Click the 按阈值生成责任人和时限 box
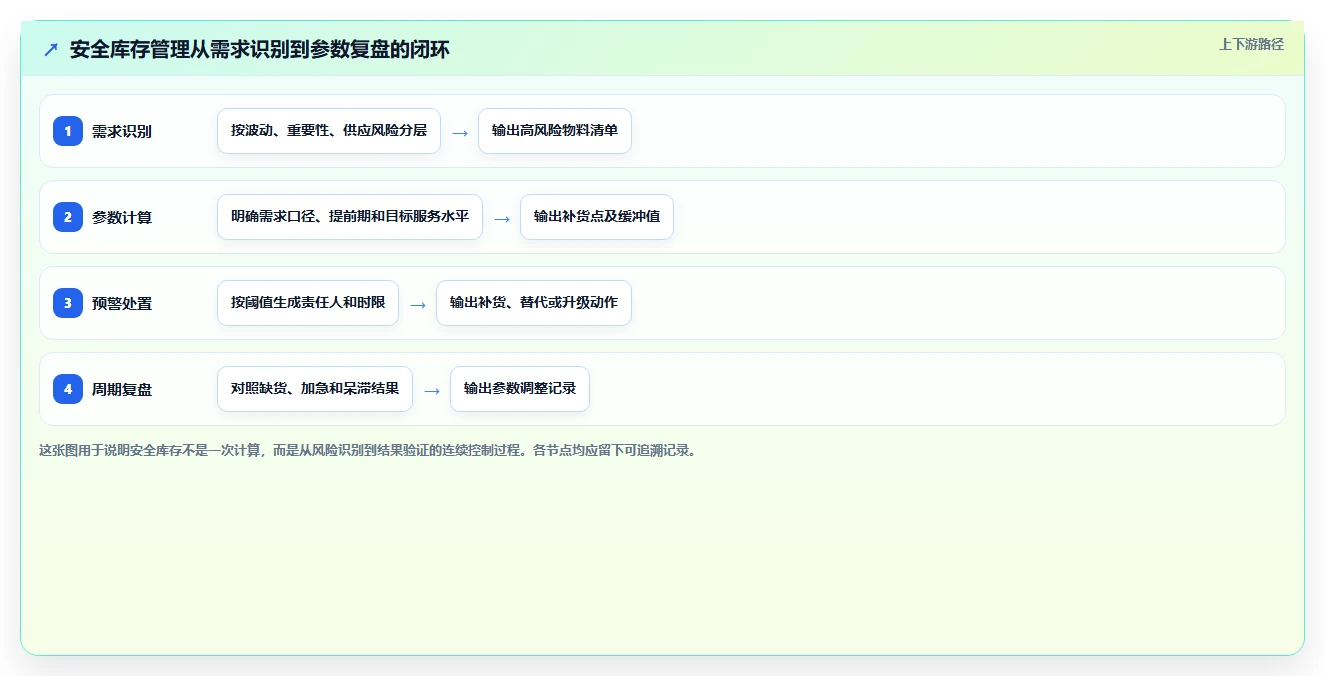The width and height of the screenshot is (1325, 676). 308,303
